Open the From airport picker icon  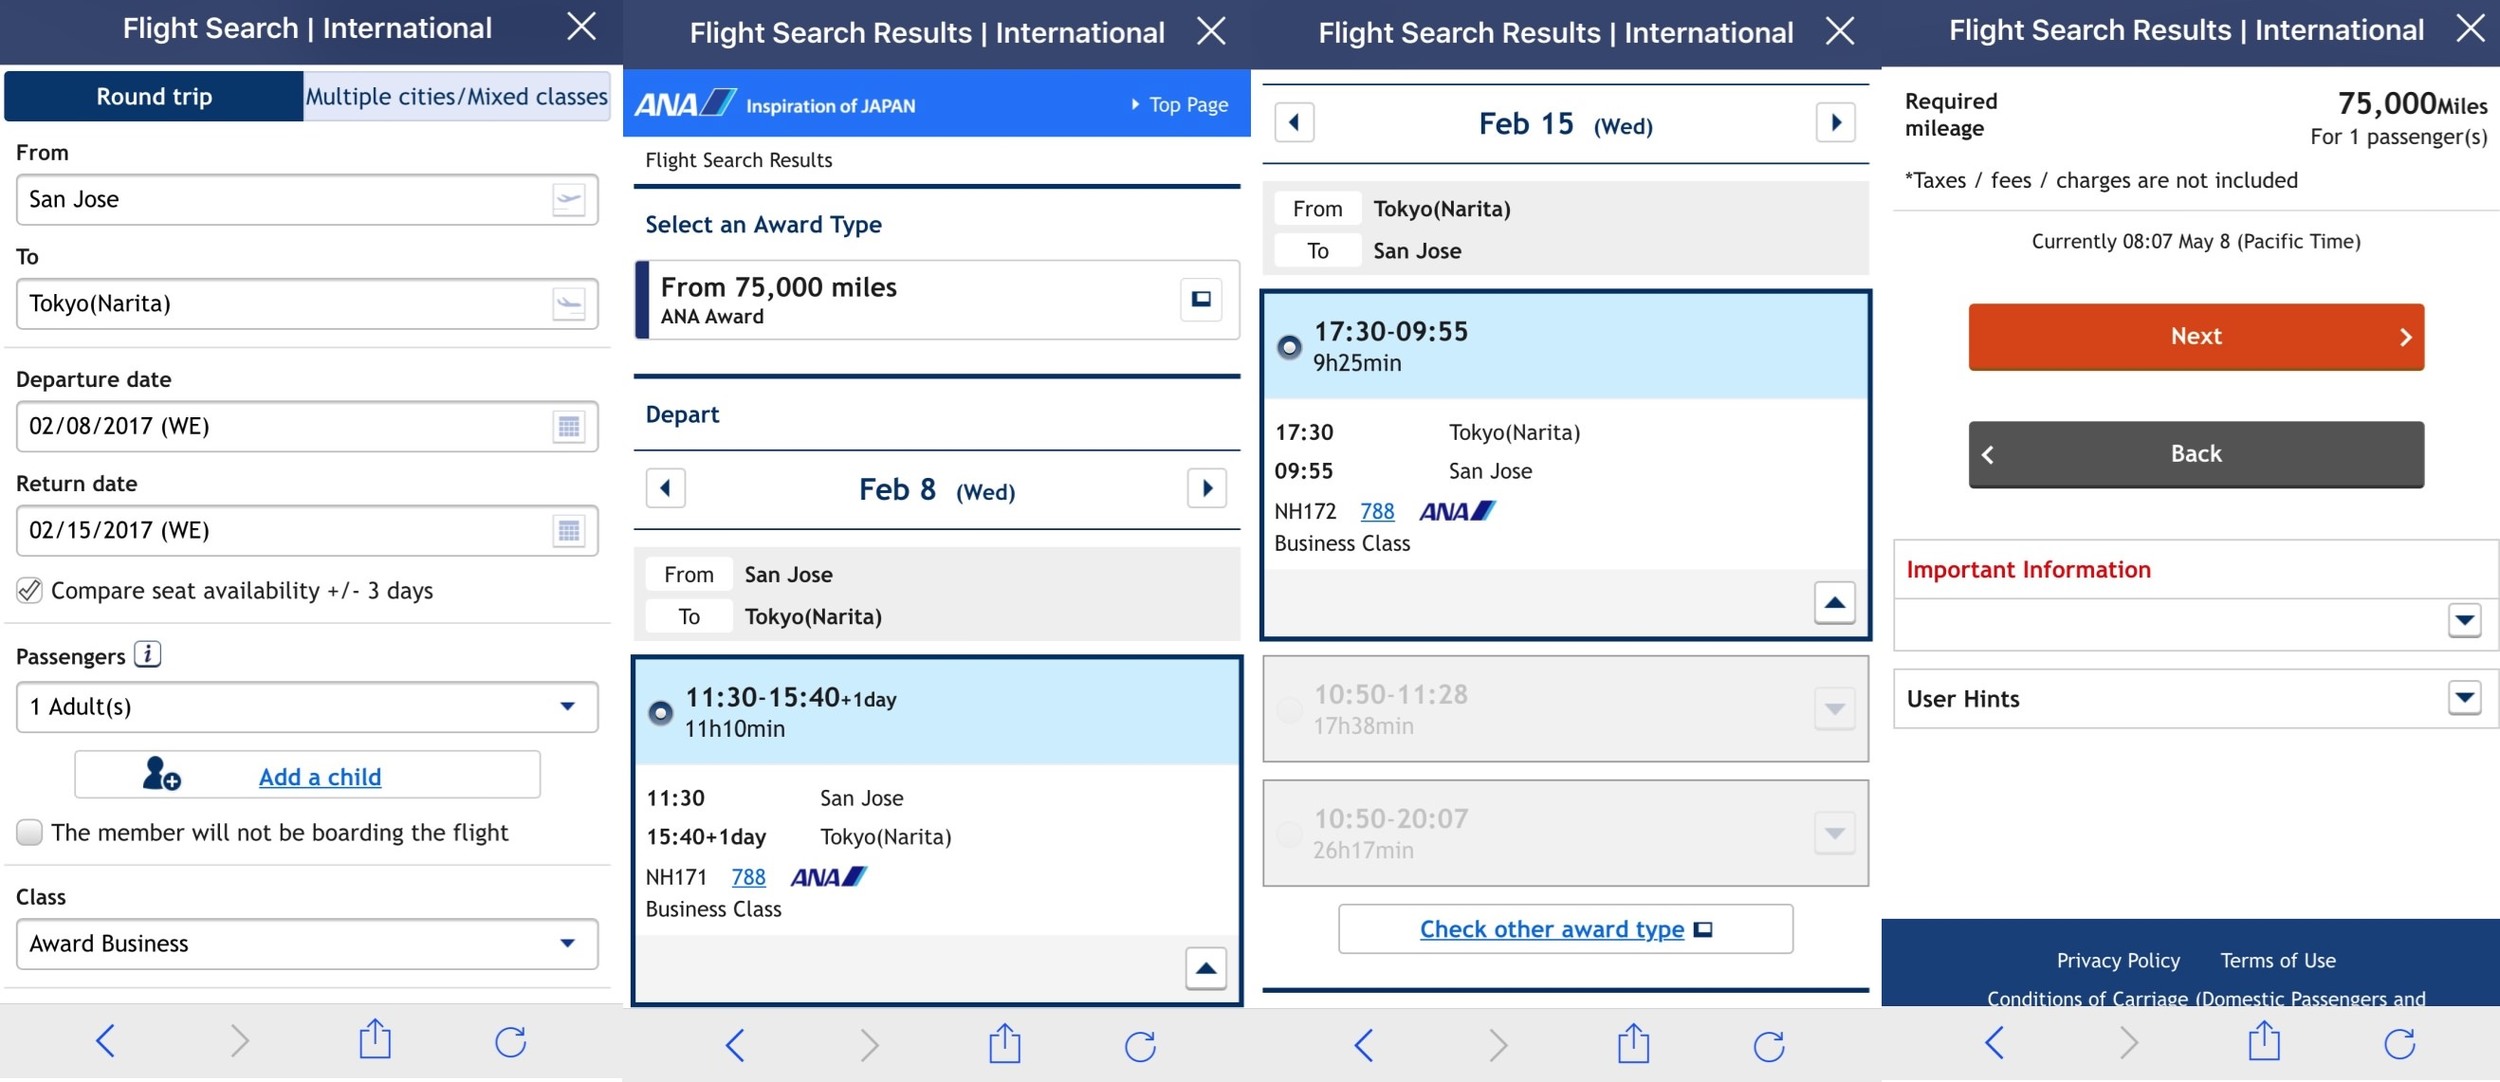[569, 199]
